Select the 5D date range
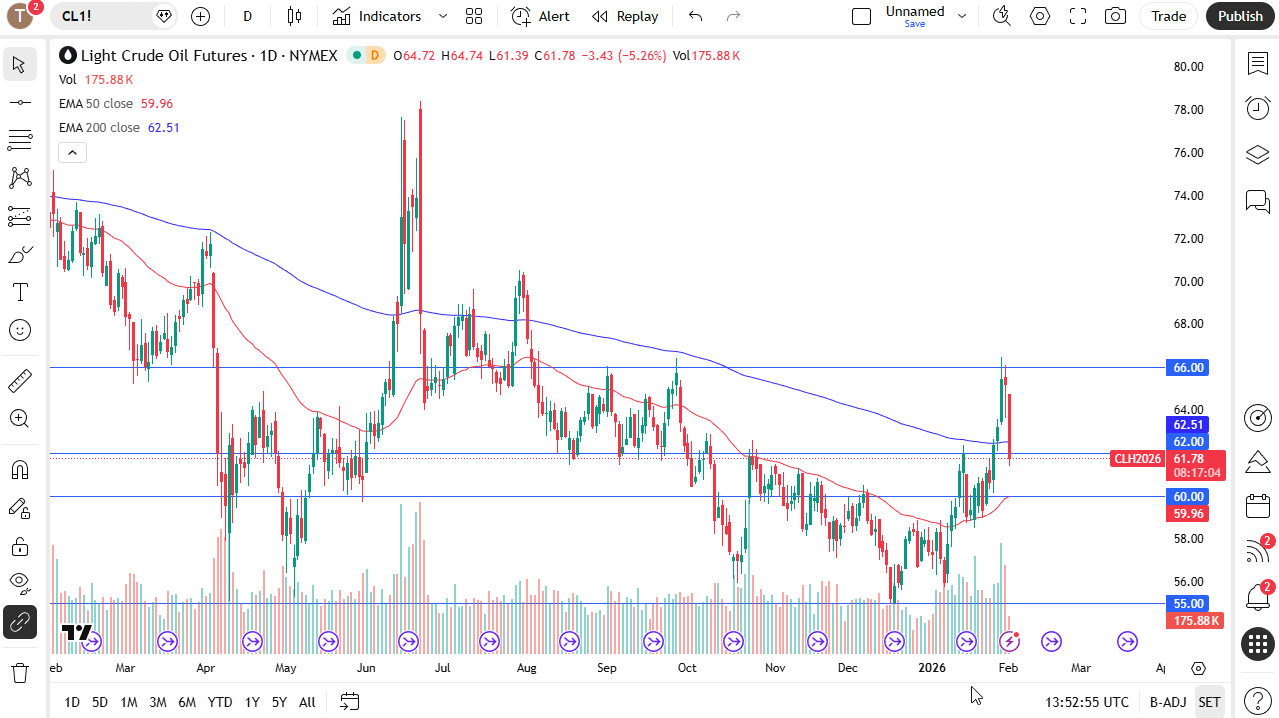 [100, 702]
